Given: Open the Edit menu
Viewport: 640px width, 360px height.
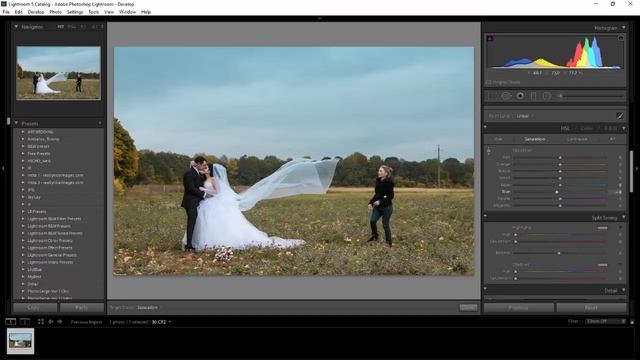Looking at the screenshot, I should click(x=18, y=12).
